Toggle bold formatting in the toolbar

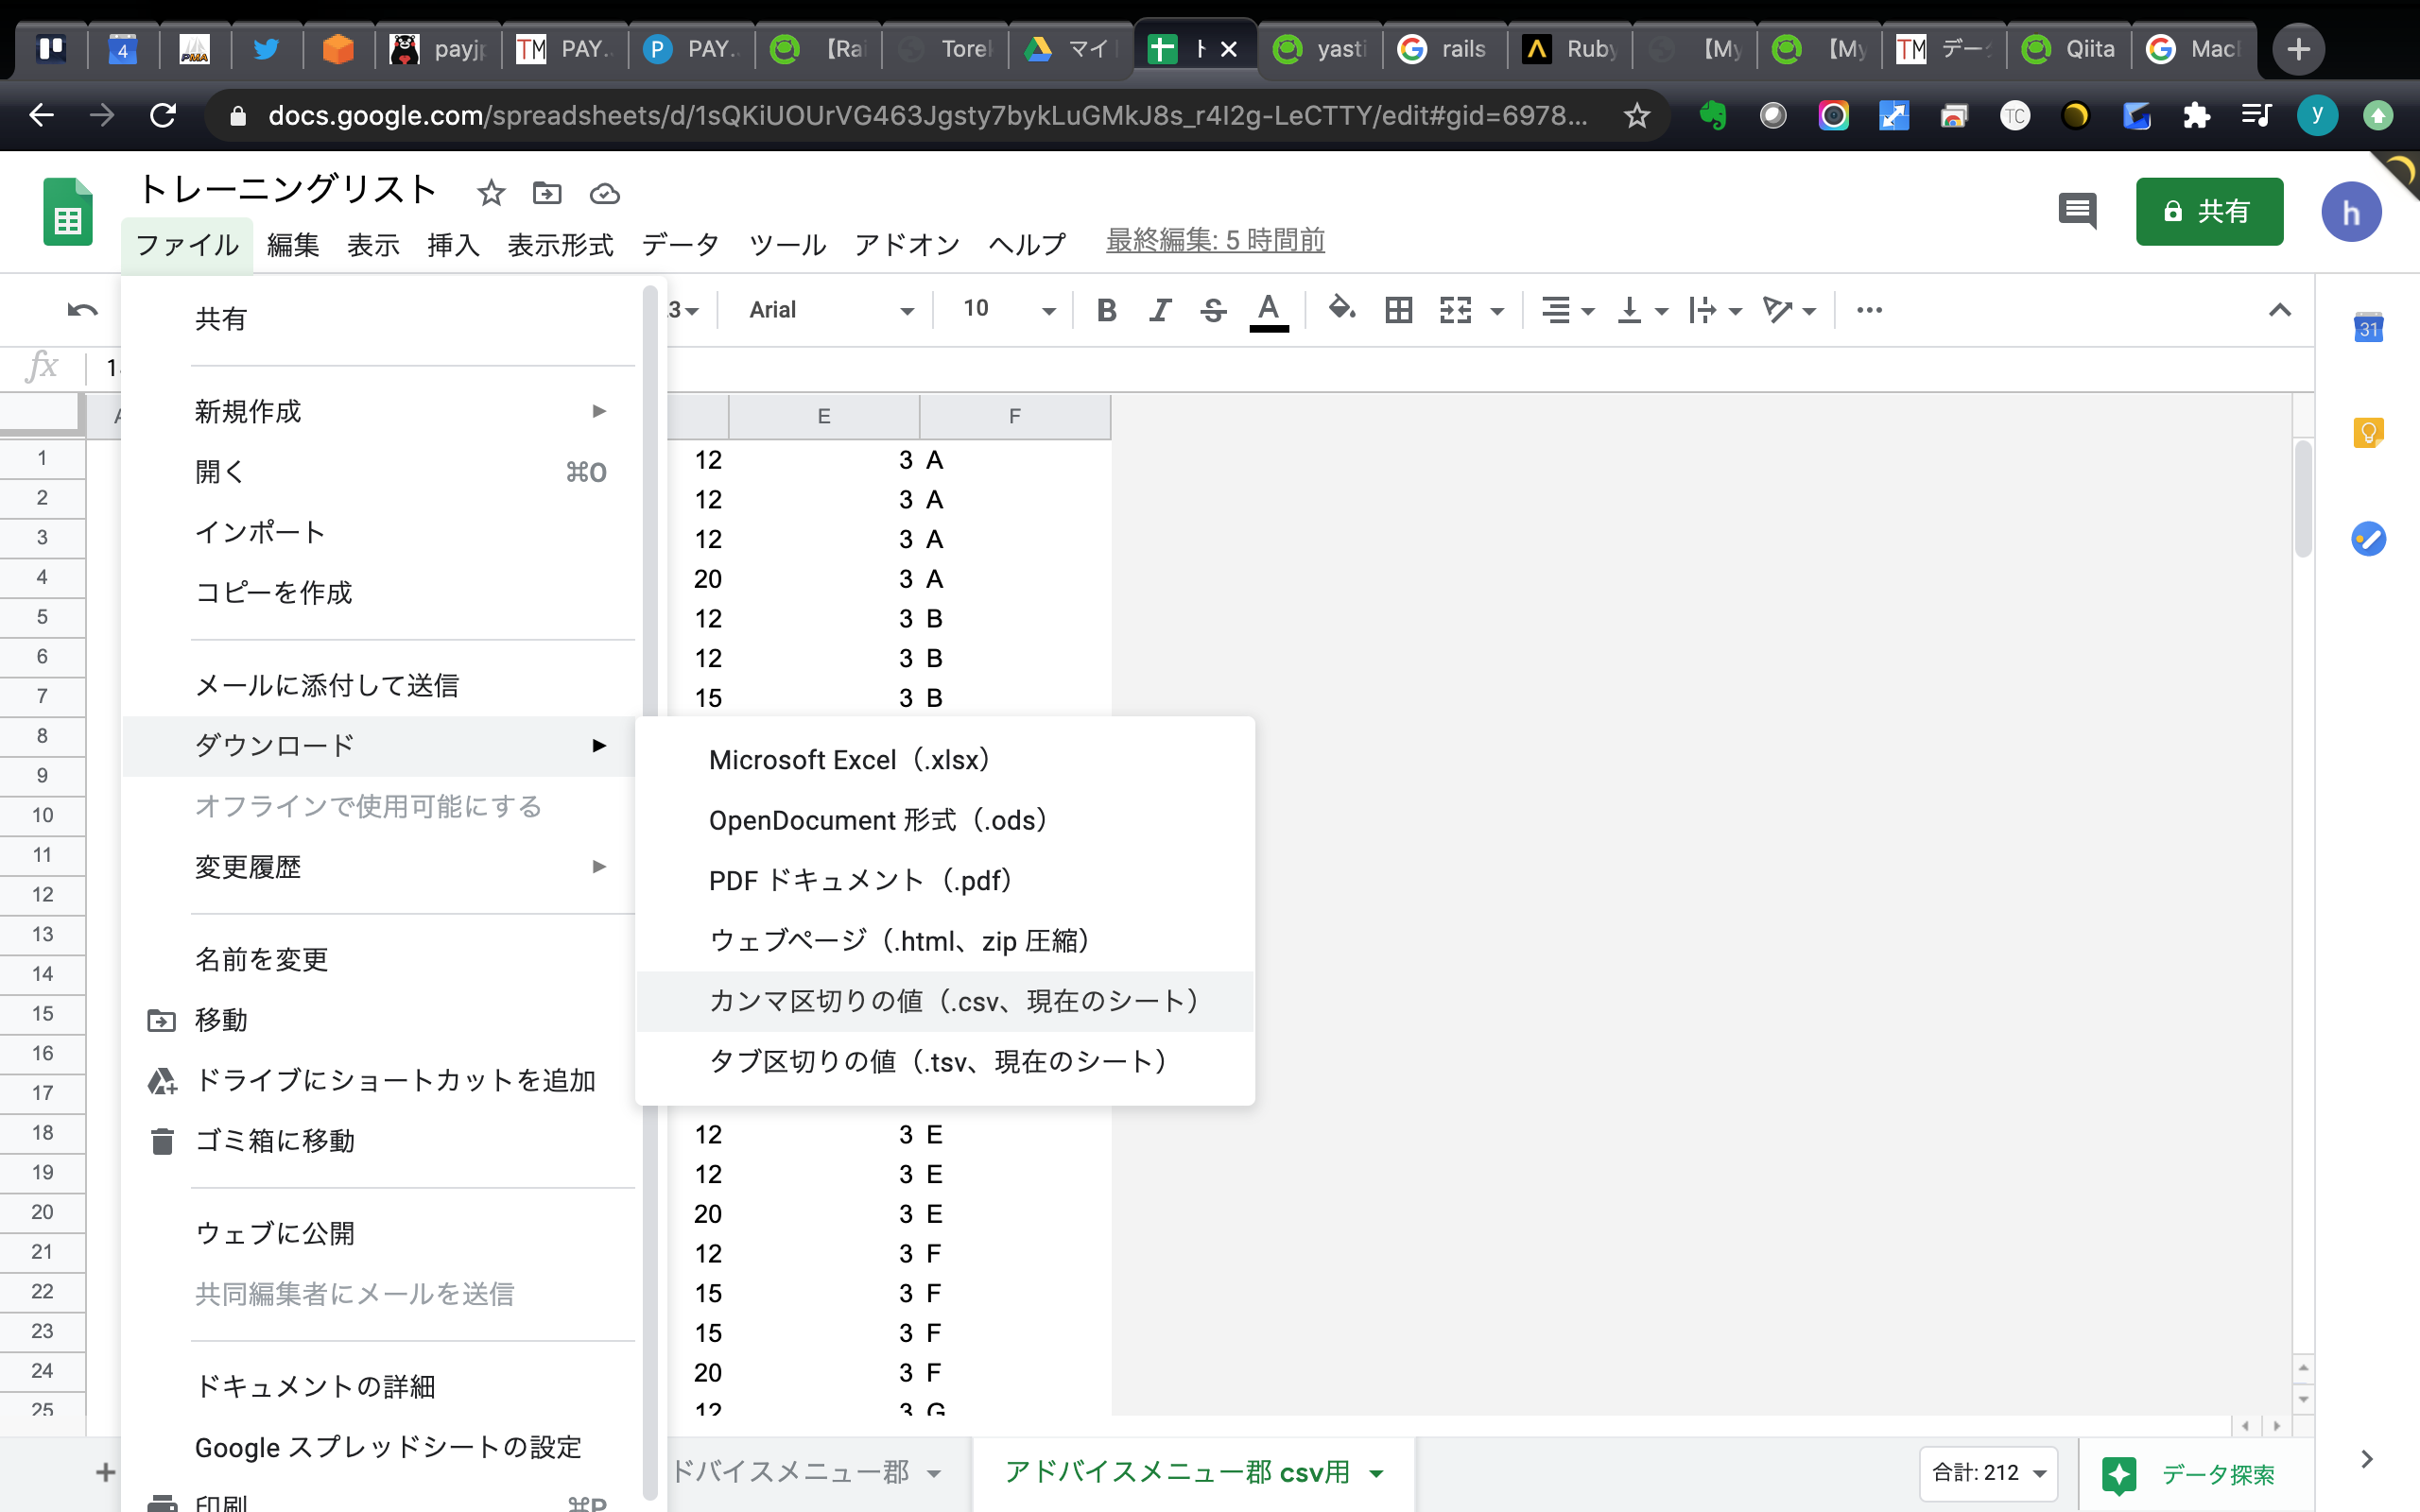[x=1106, y=310]
